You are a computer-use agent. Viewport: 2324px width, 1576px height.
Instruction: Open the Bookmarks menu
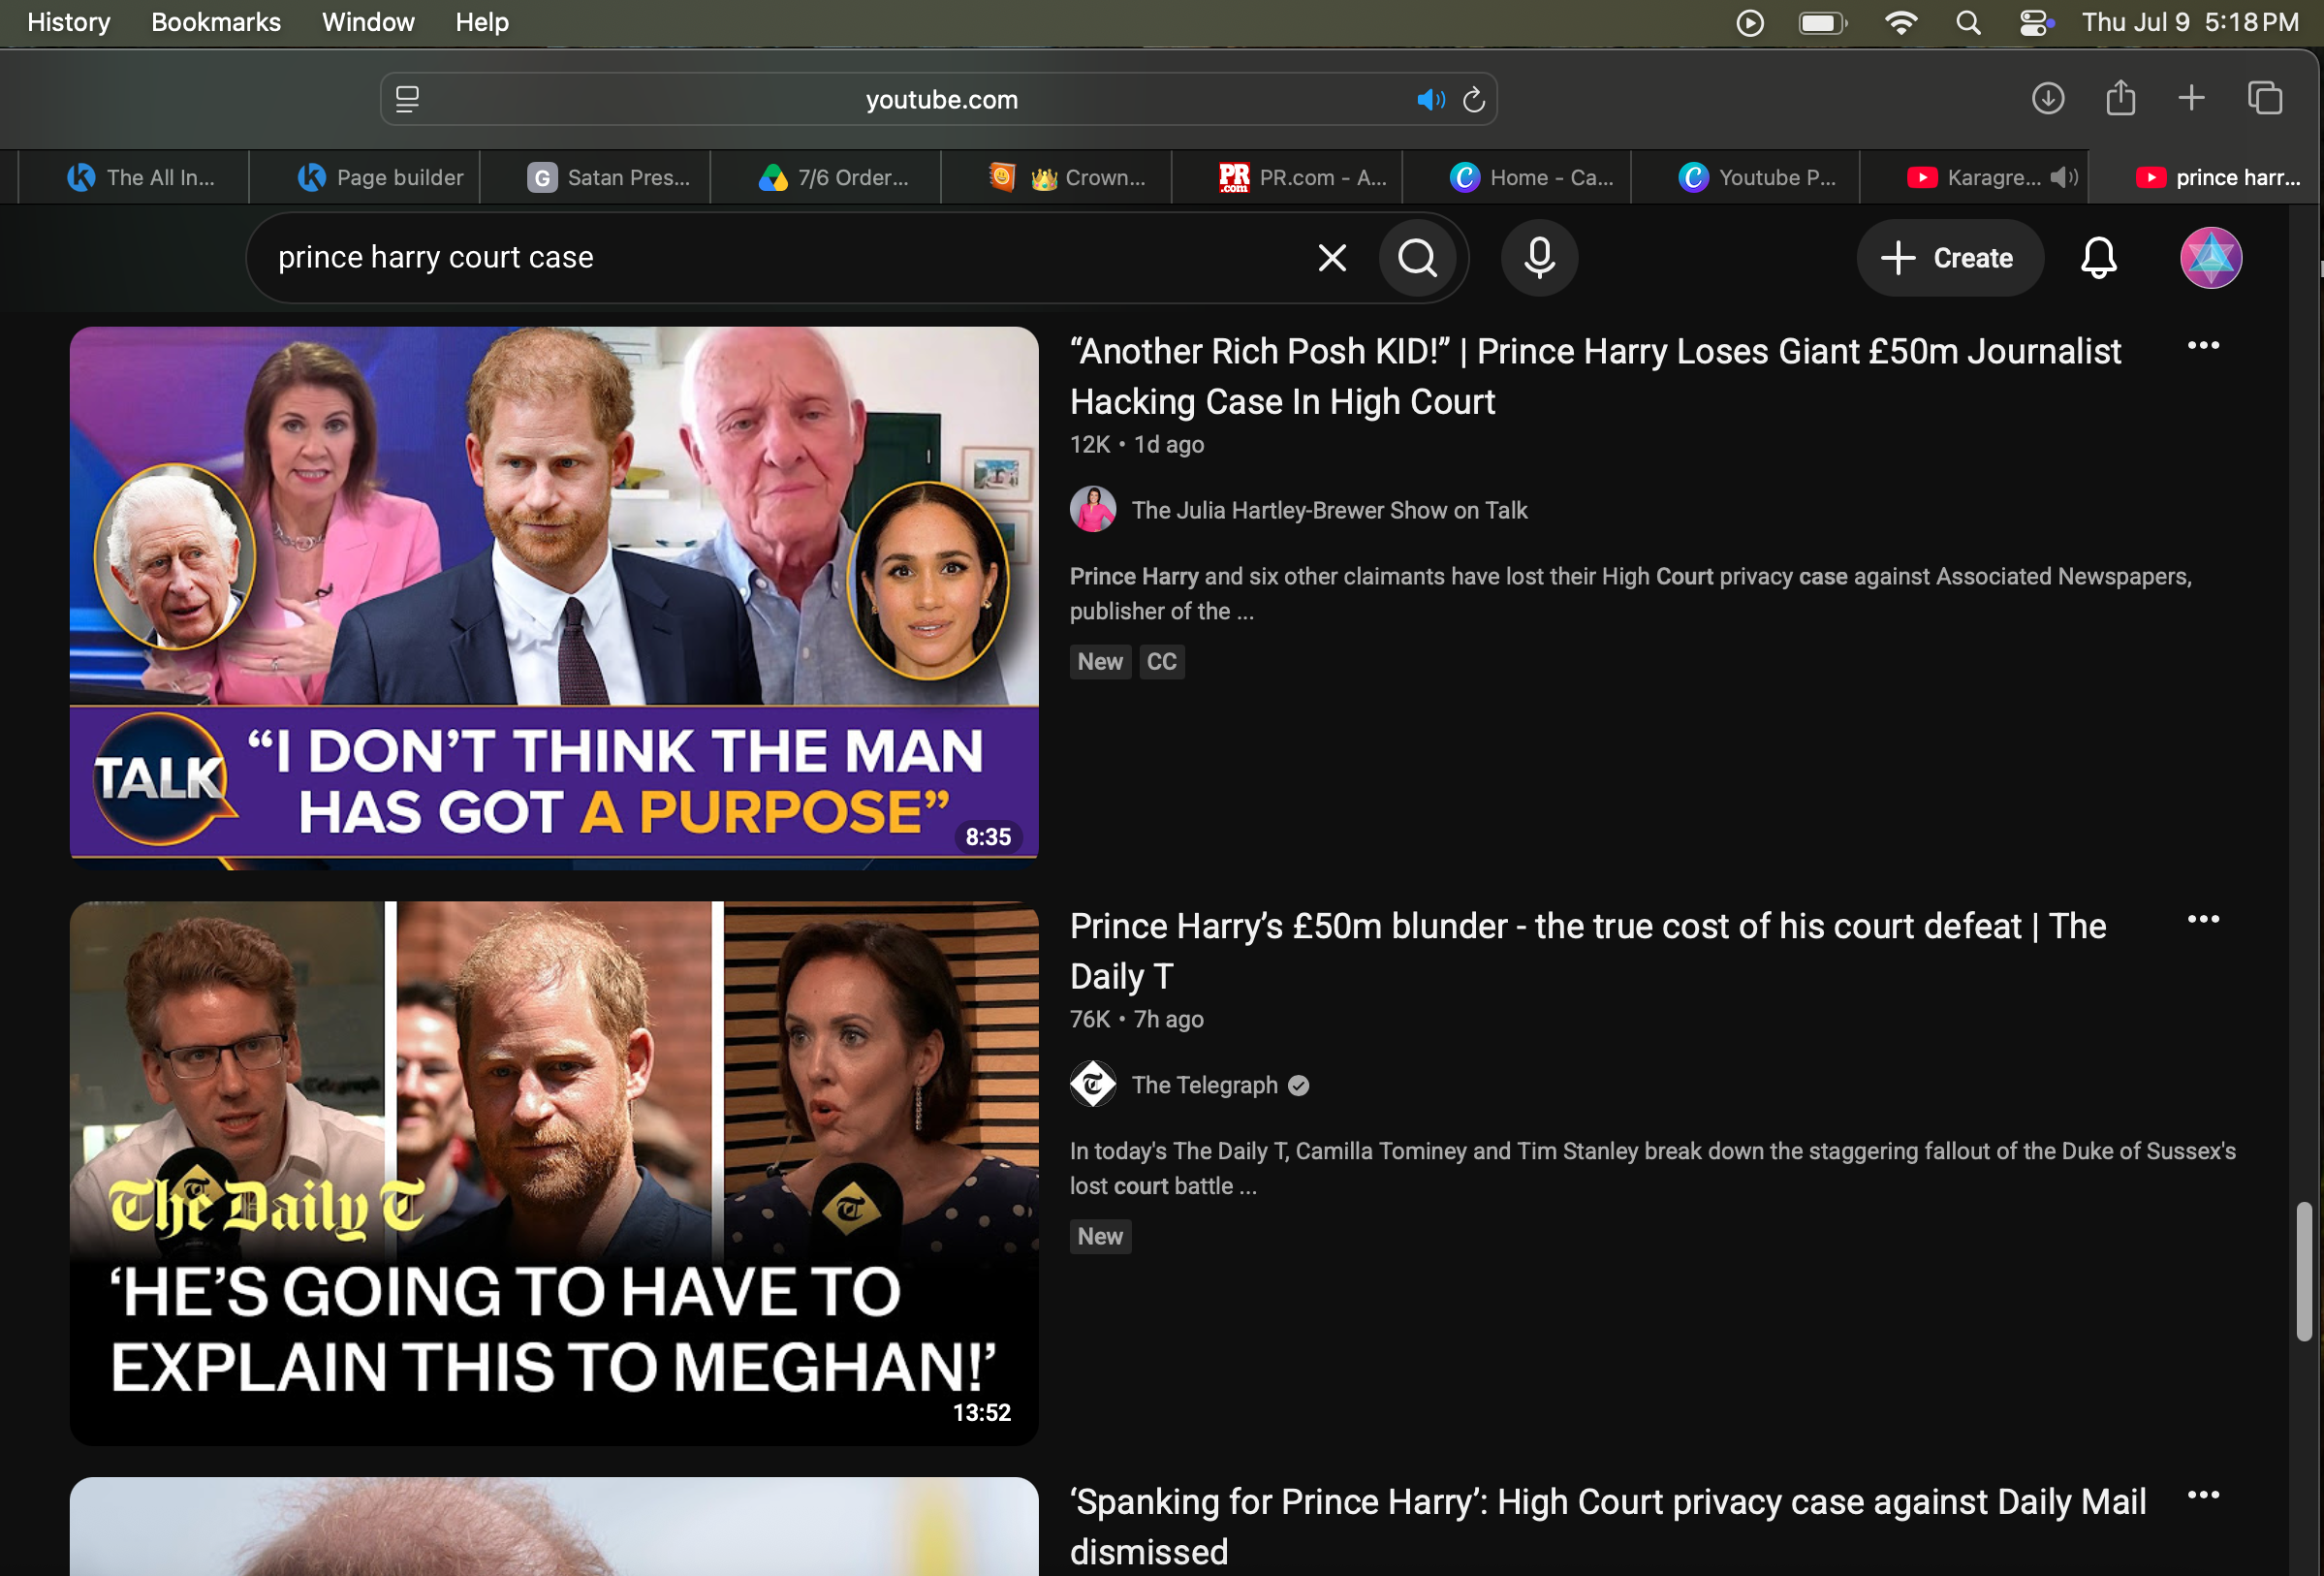click(216, 22)
